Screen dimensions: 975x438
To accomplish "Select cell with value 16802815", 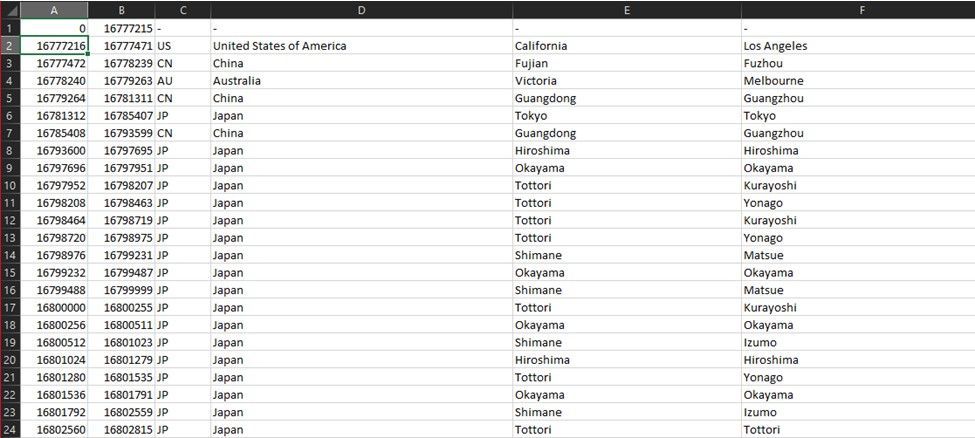I will click(121, 429).
